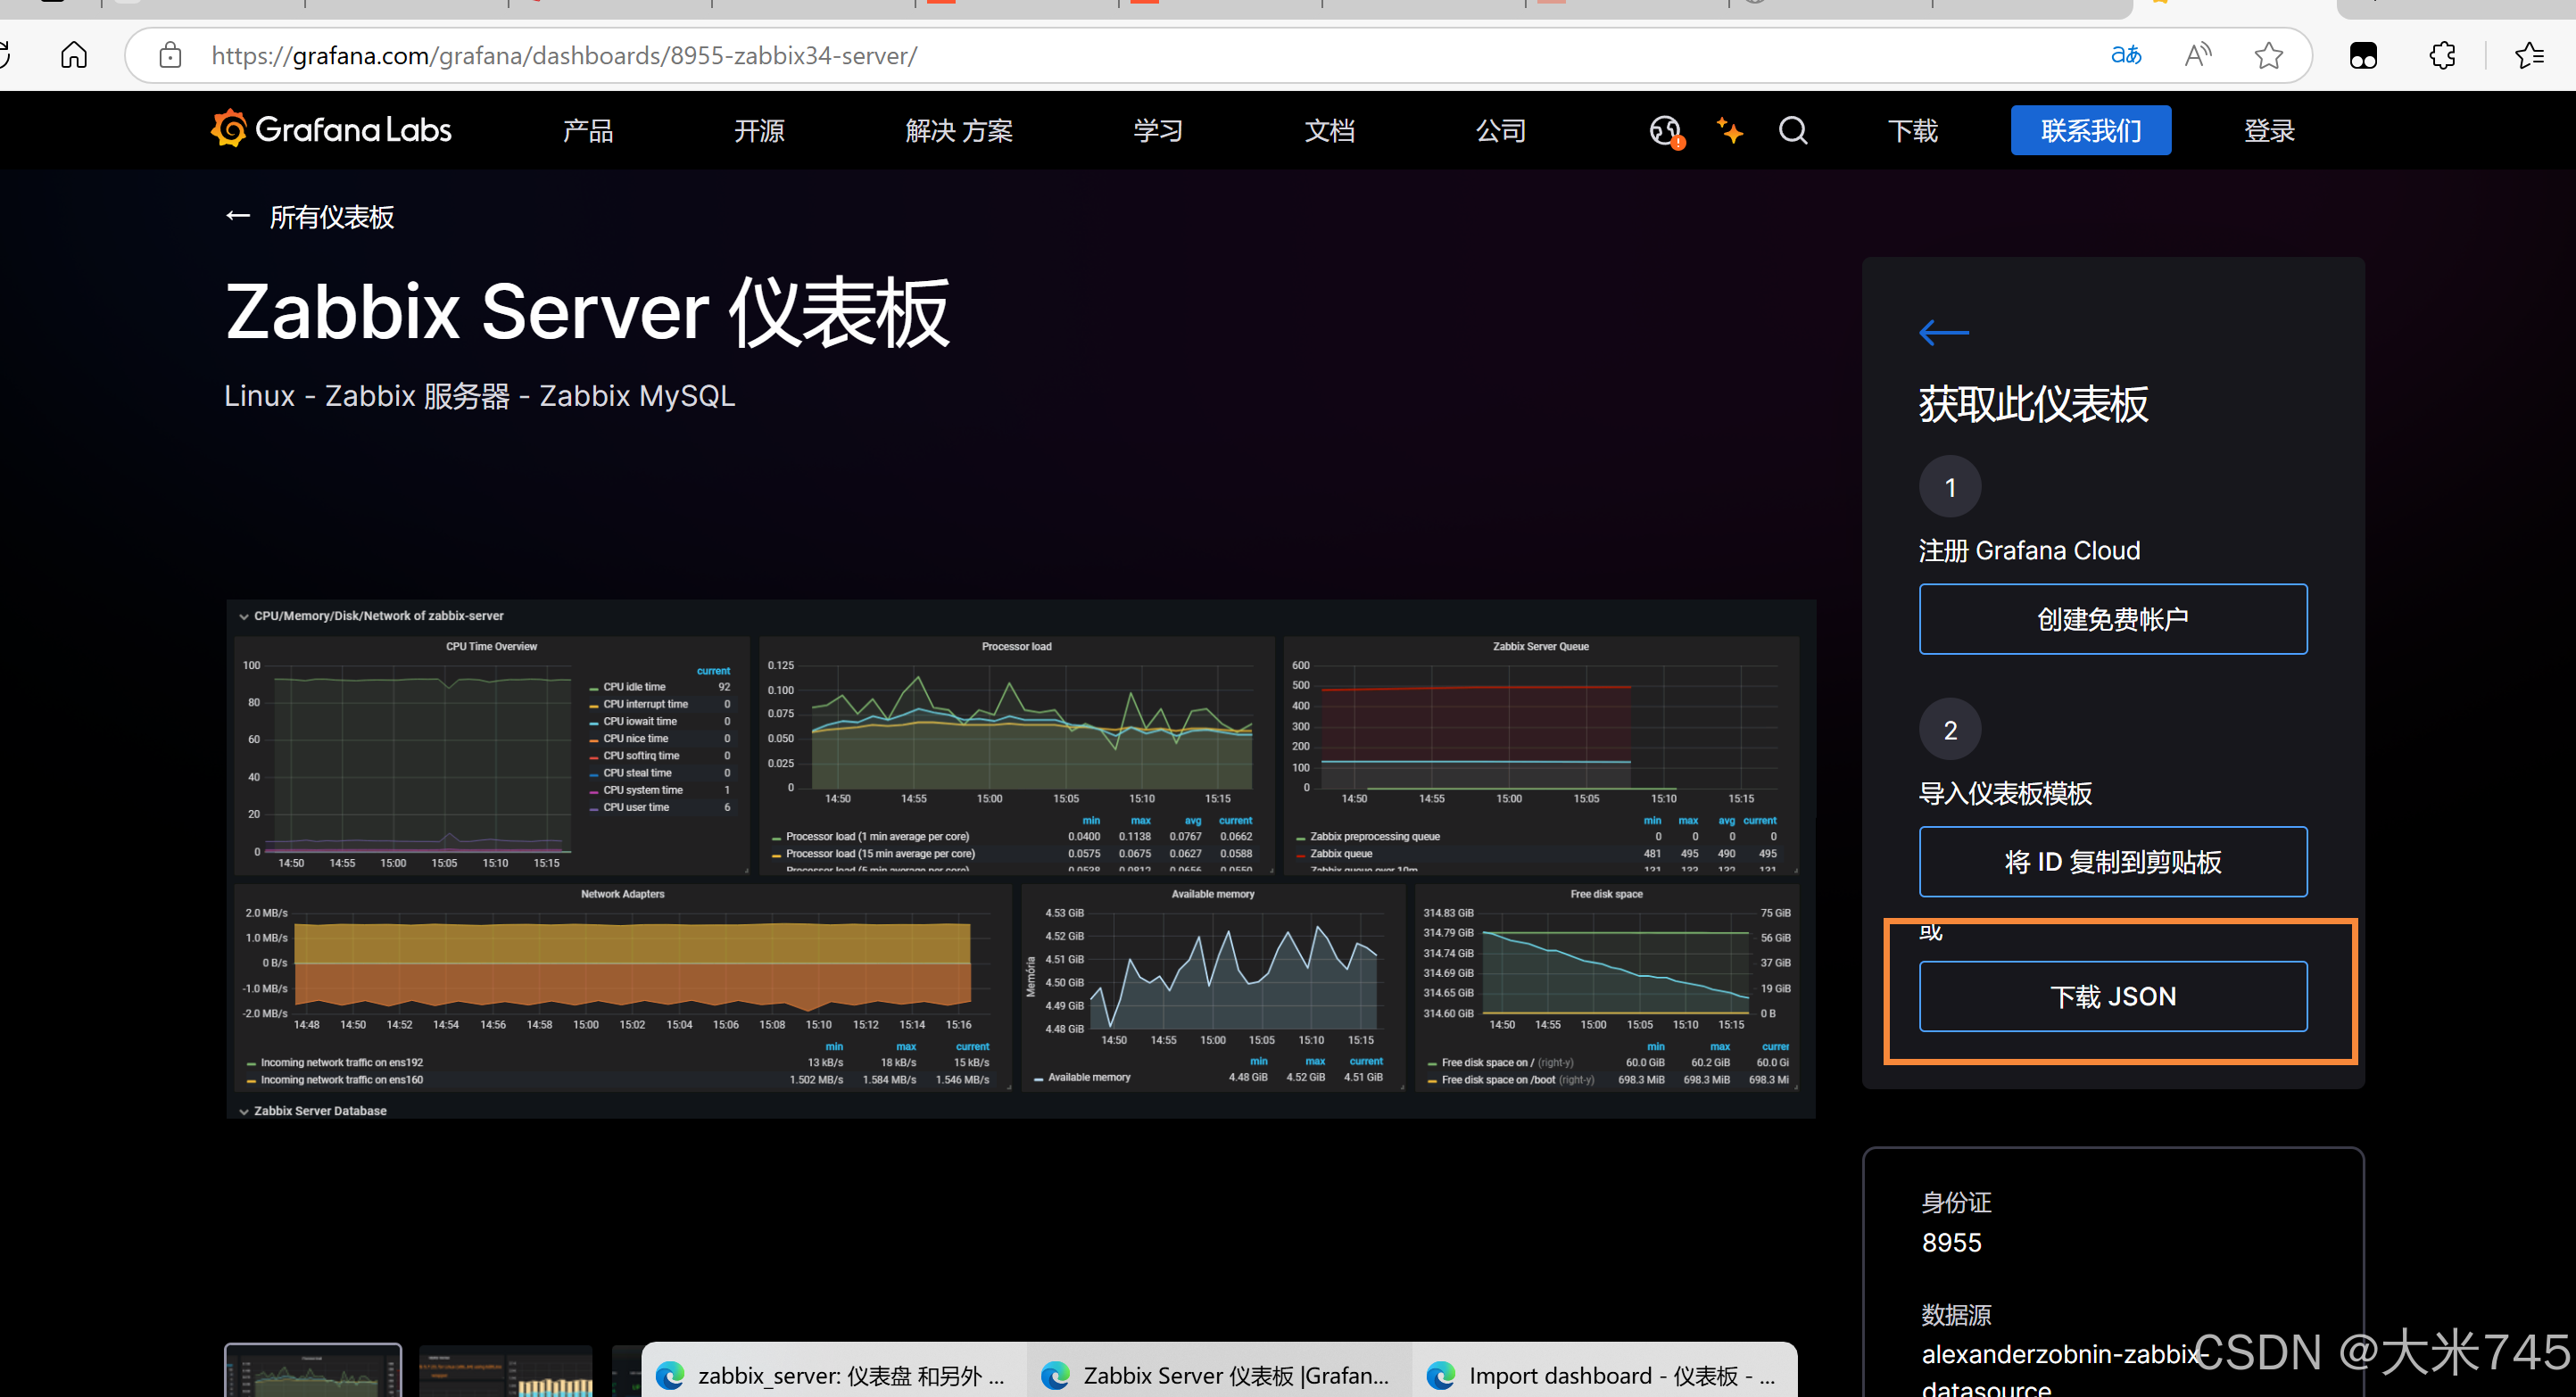Screen dimensions: 2576x1397
Task: Click the browser home icon
Action: [73, 55]
